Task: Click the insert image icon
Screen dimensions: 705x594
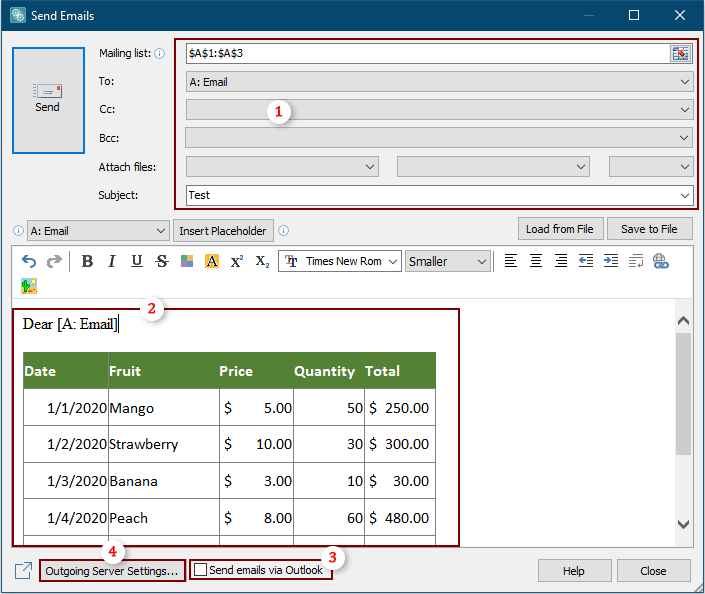Action: tap(29, 286)
